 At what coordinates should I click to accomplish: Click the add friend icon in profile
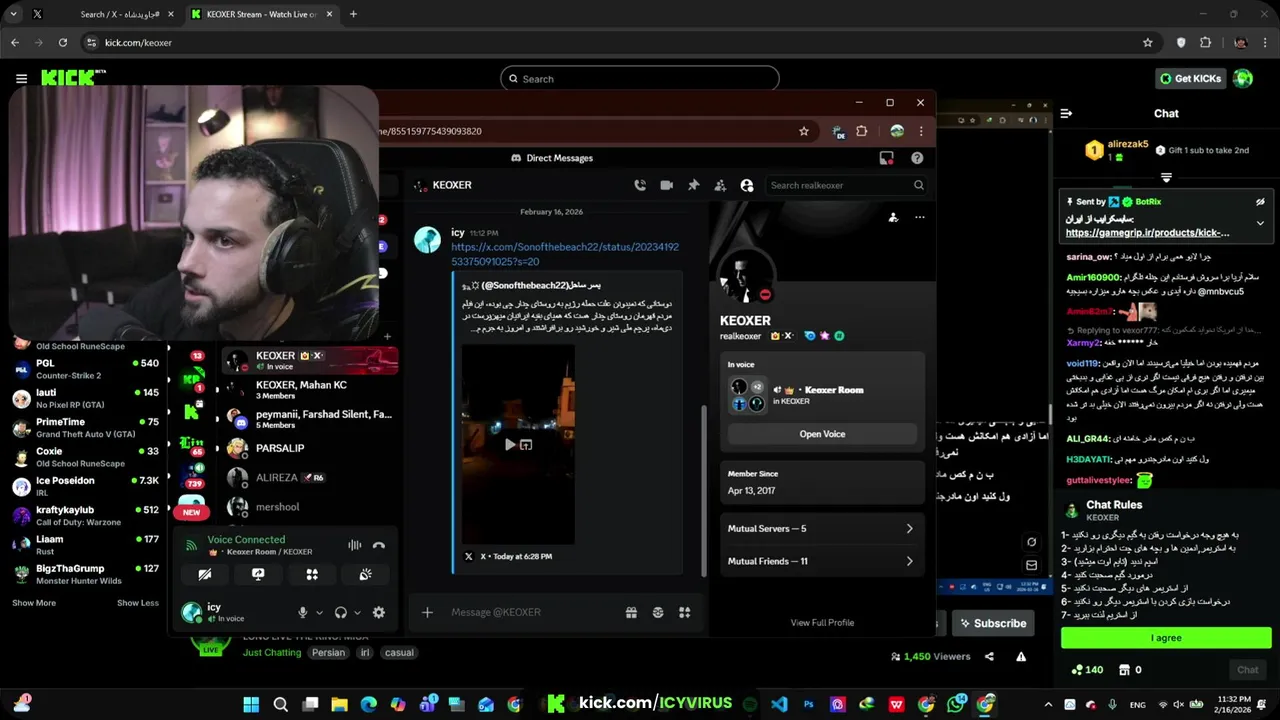[893, 217]
